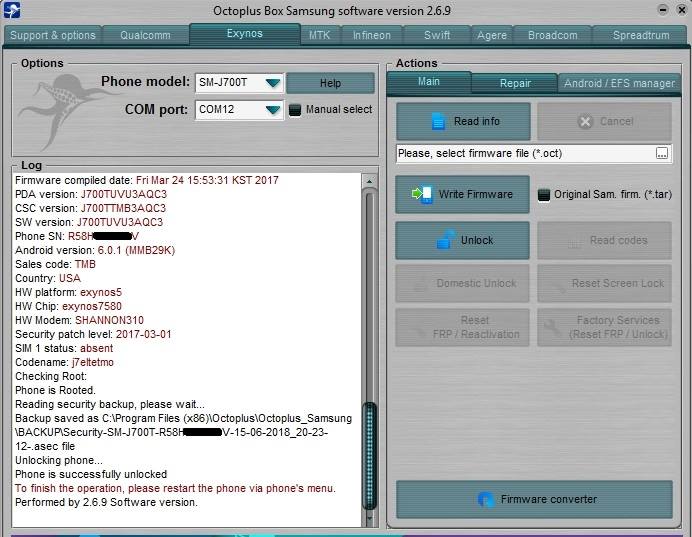Click the HW Modem SHANNON310 line
This screenshot has height=537, width=692.
pos(79,320)
